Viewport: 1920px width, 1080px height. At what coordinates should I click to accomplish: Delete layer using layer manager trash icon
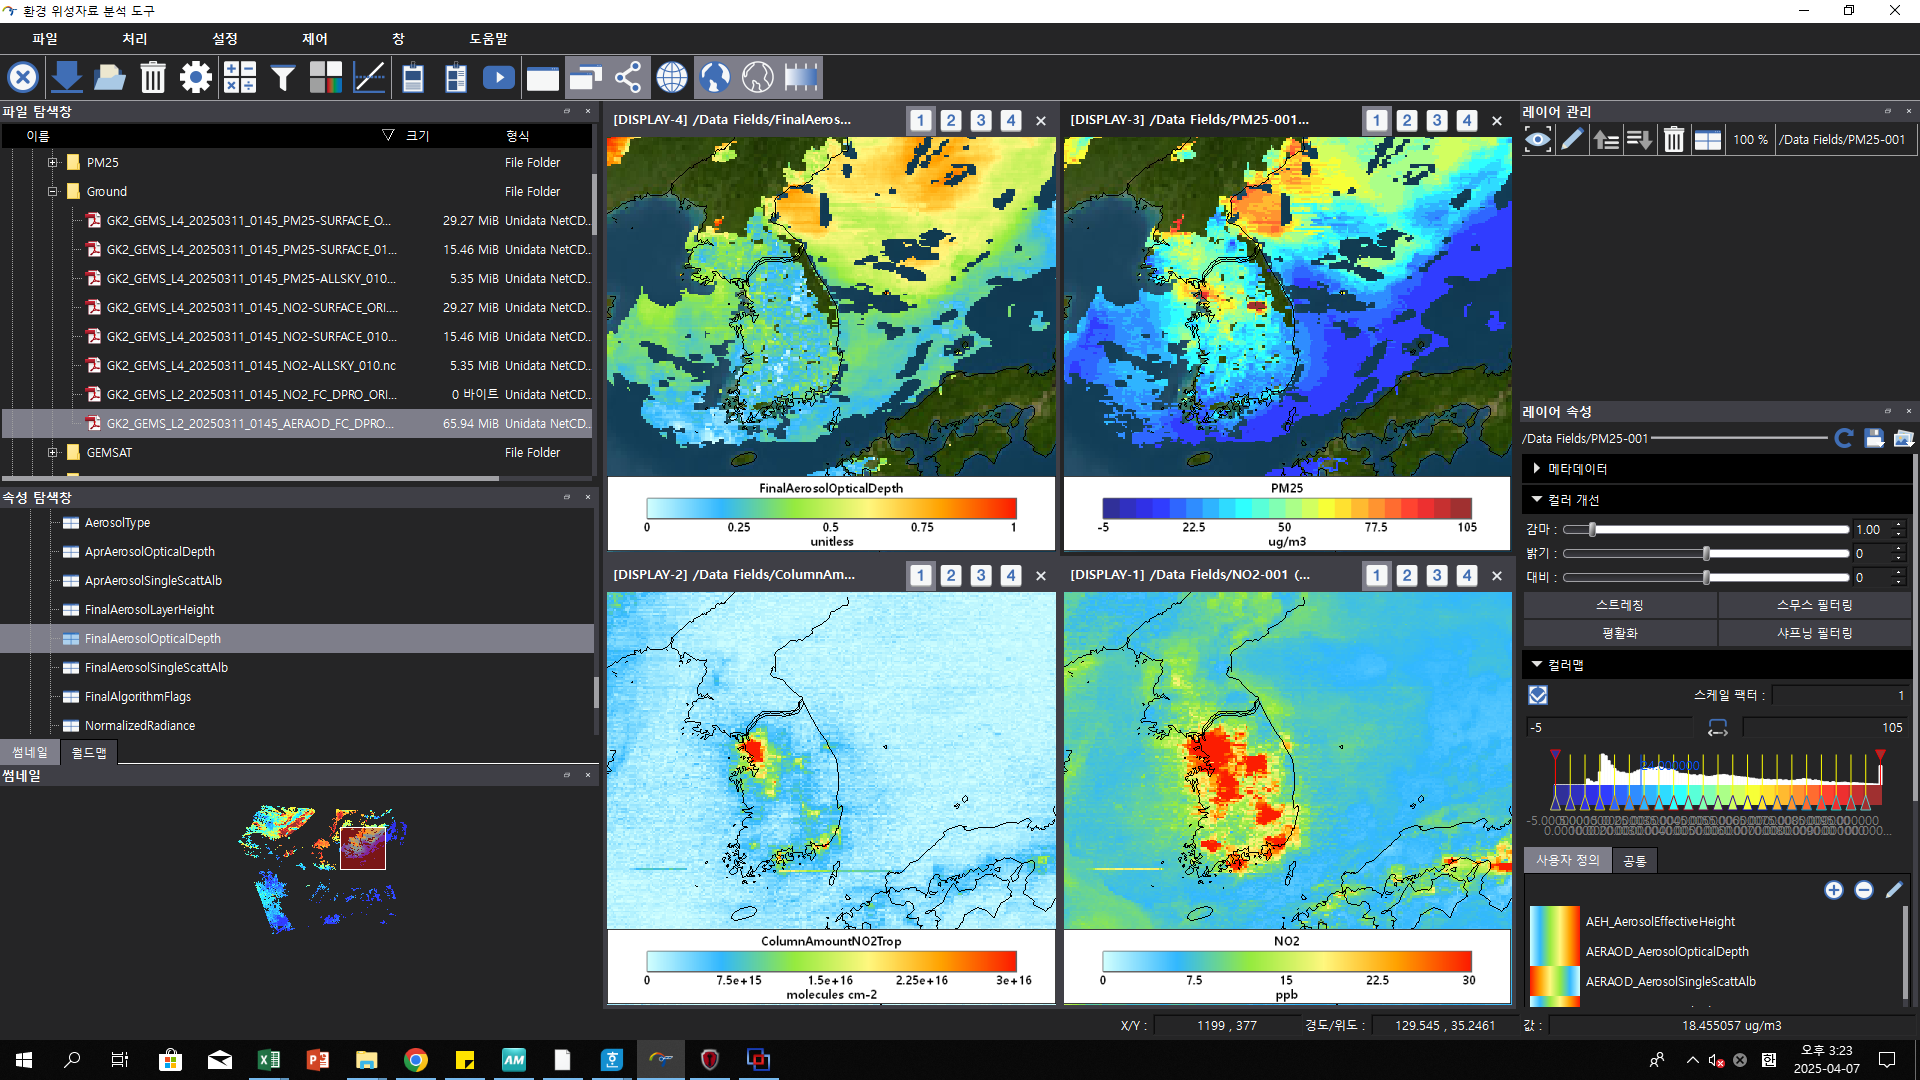point(1674,140)
